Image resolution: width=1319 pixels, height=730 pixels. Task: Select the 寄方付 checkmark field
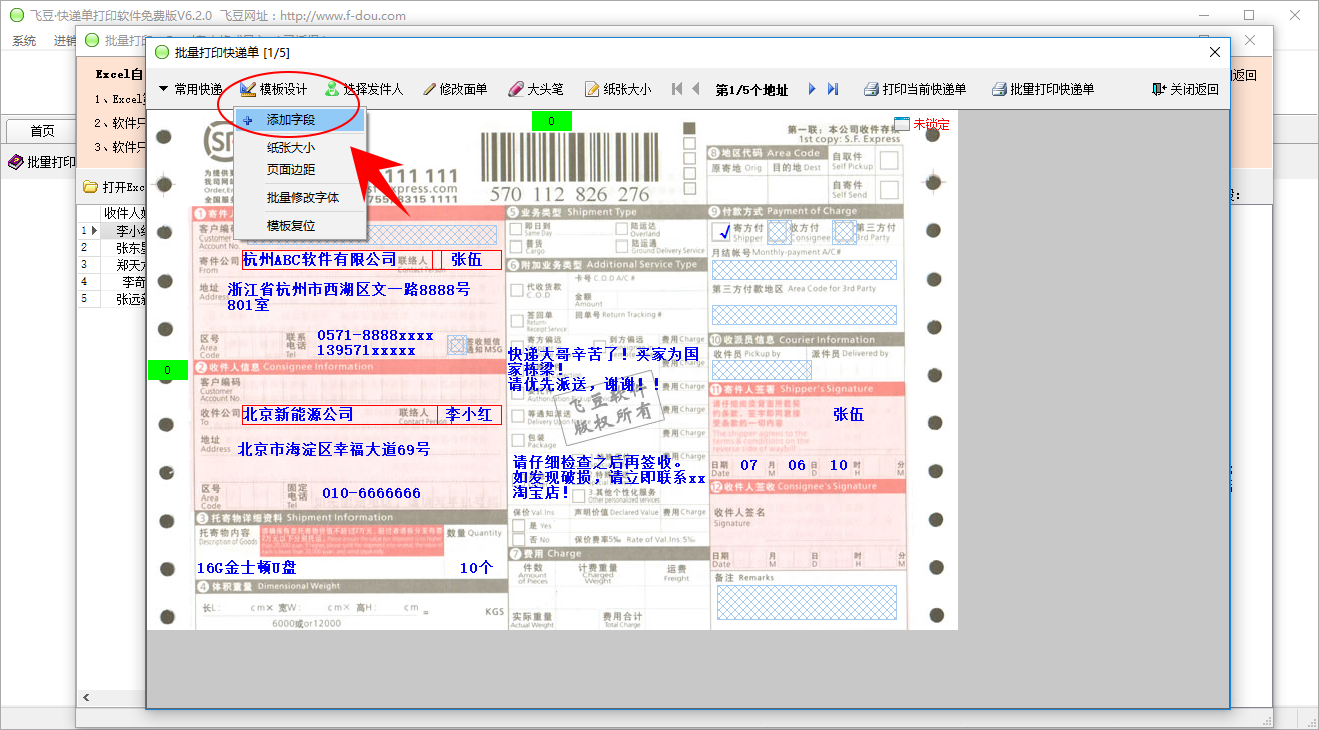tap(724, 232)
